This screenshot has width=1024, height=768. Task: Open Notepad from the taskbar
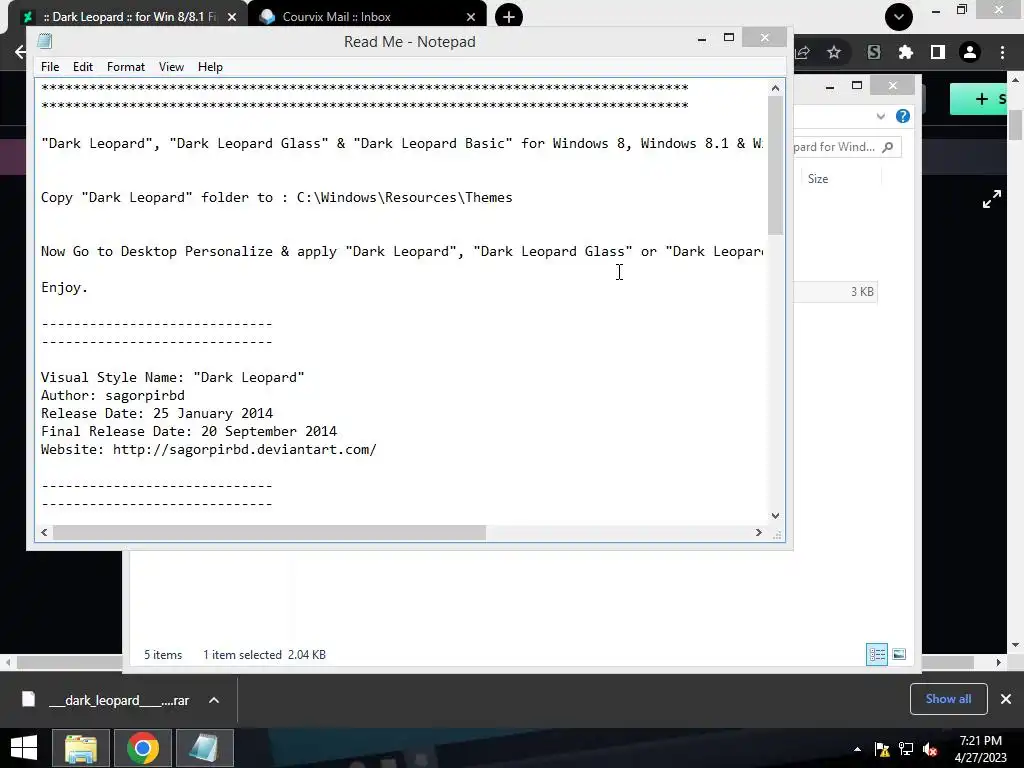(204, 748)
